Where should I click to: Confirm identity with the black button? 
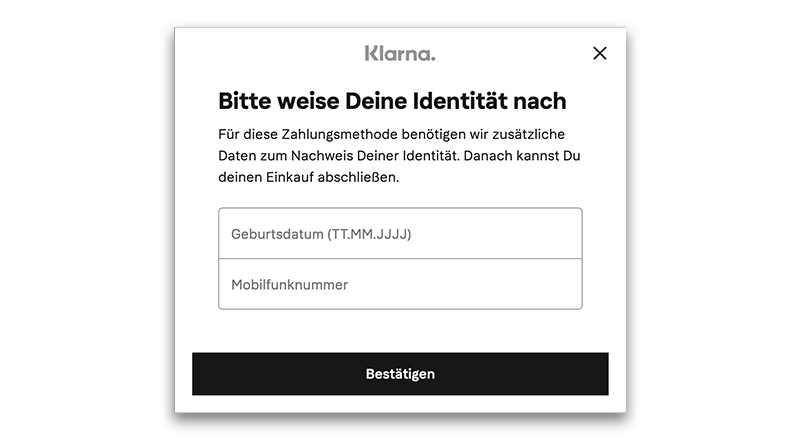pos(400,374)
